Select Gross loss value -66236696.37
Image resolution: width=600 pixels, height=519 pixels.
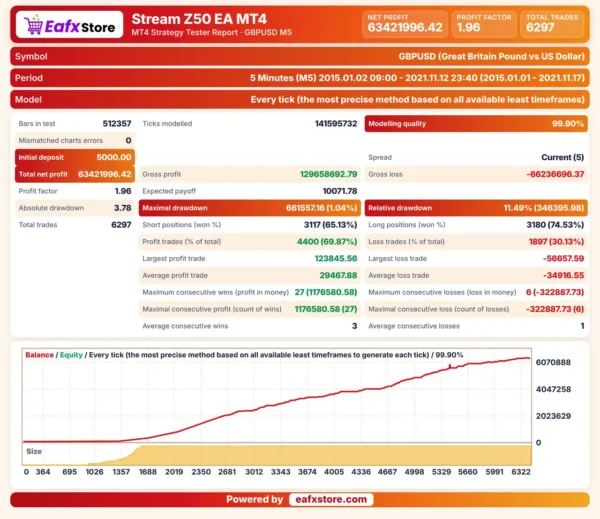[x=555, y=174]
